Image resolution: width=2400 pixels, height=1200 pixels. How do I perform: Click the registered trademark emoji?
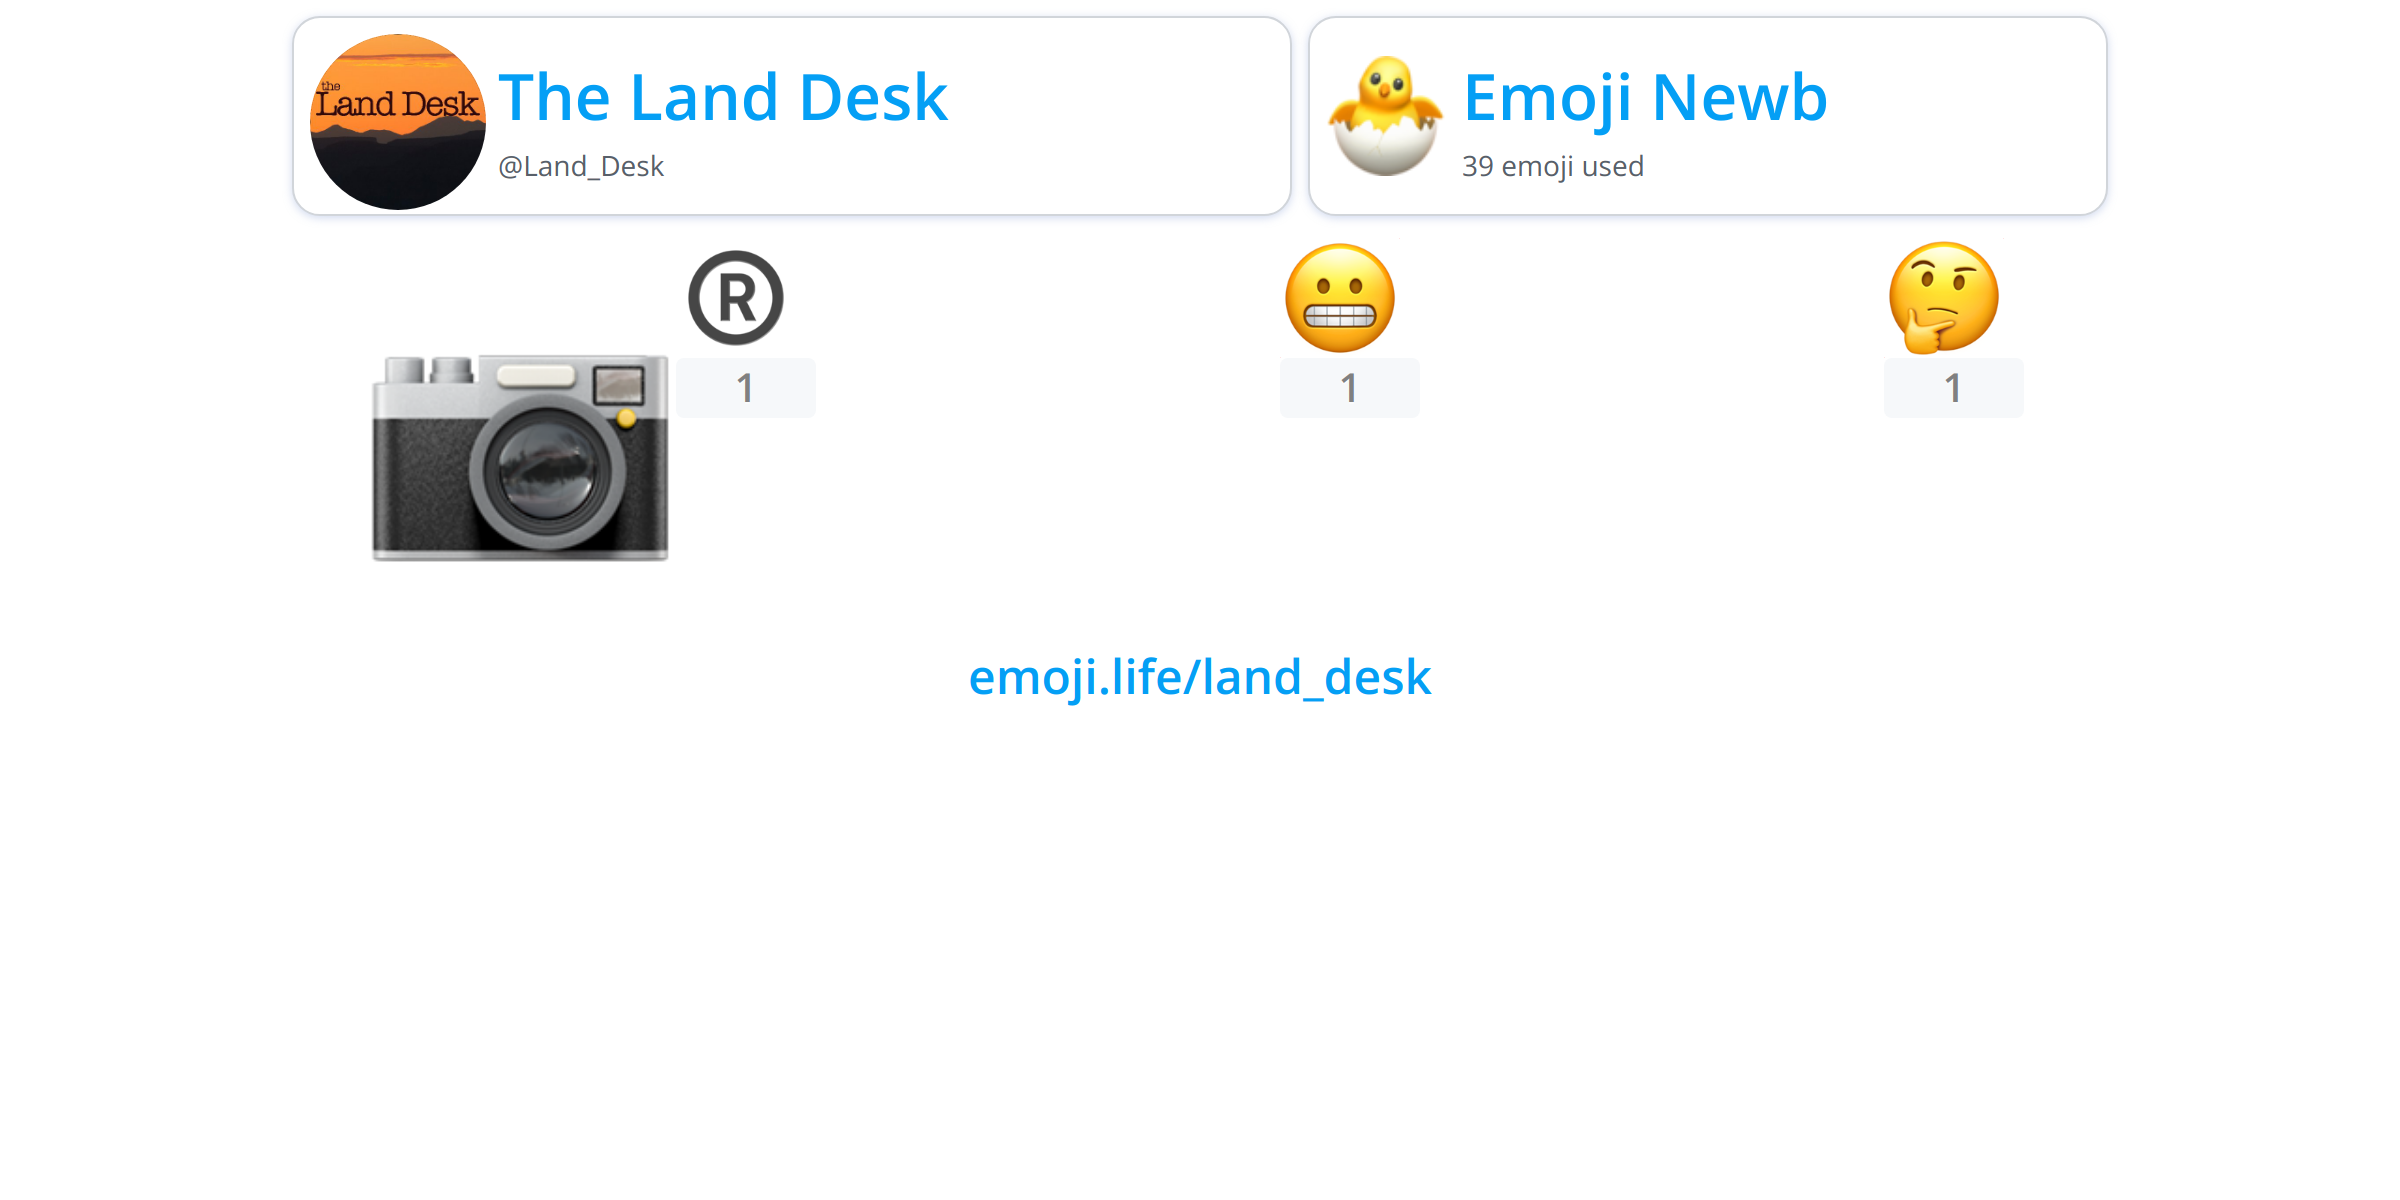click(x=736, y=298)
